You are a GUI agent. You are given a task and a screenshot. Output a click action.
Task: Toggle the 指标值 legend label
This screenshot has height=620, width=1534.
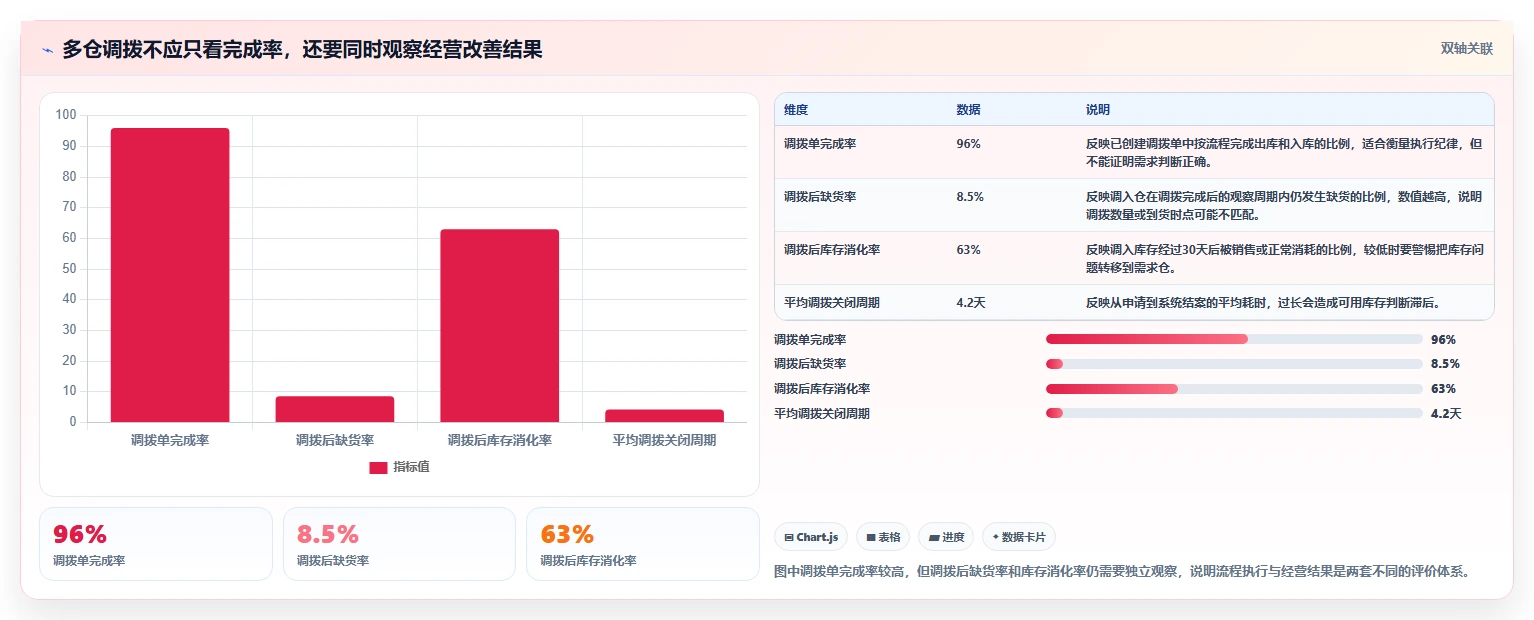[411, 467]
